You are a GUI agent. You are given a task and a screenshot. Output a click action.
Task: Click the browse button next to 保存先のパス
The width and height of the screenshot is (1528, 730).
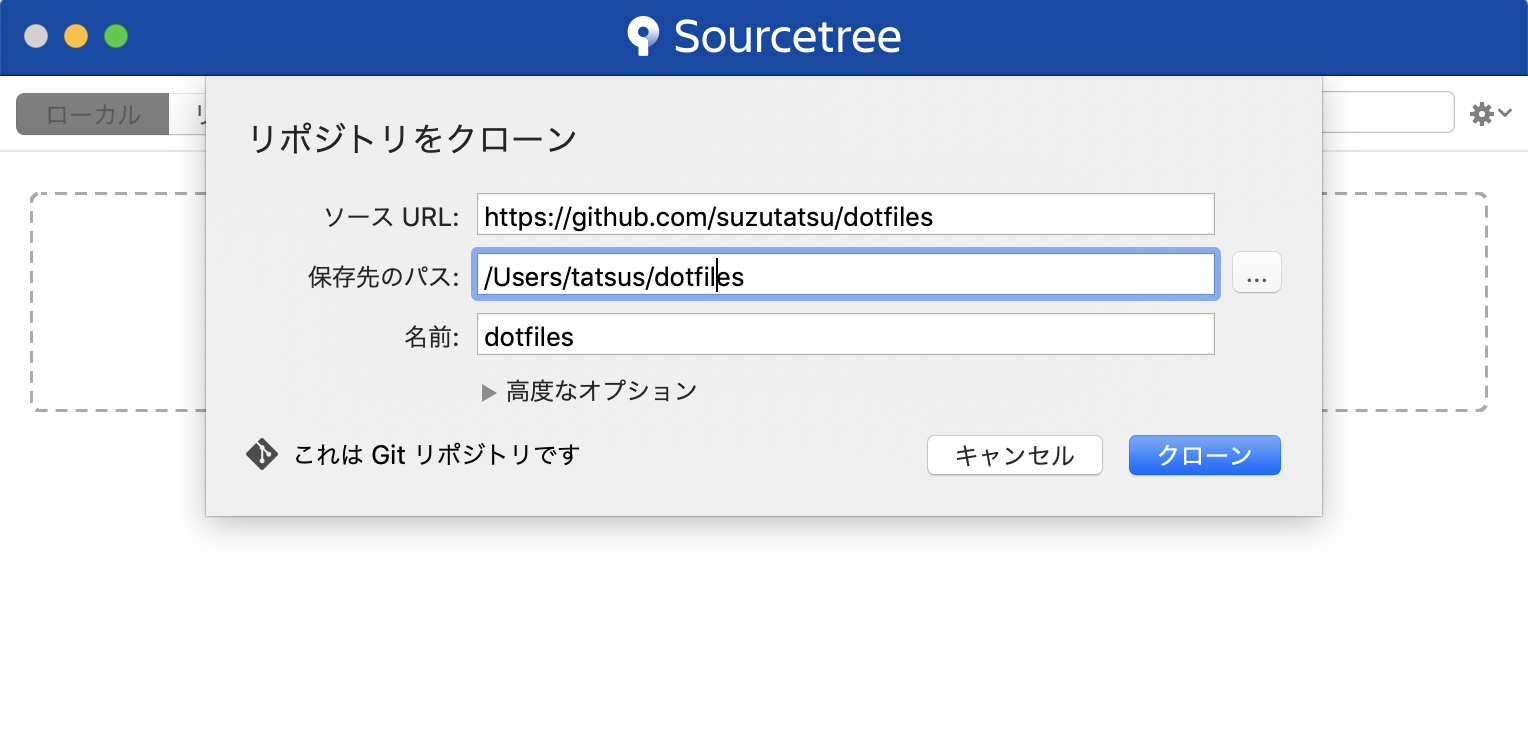click(1256, 272)
